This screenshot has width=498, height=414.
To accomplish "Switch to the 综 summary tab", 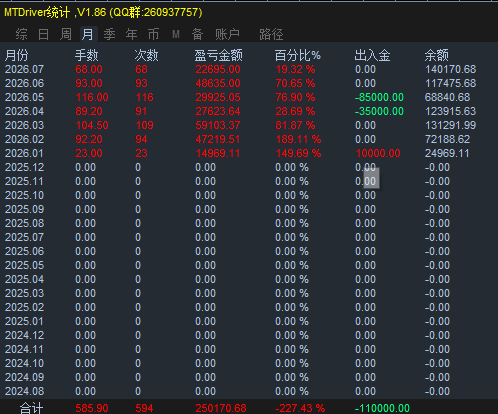I will (22, 34).
